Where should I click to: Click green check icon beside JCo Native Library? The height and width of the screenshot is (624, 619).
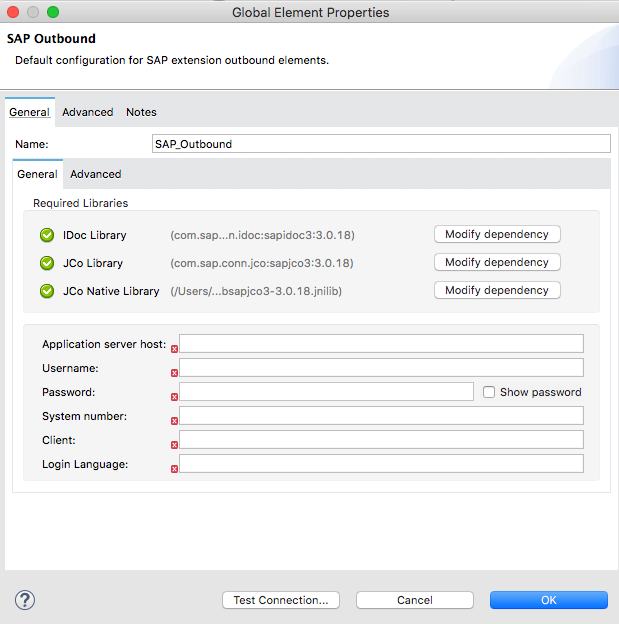click(46, 291)
